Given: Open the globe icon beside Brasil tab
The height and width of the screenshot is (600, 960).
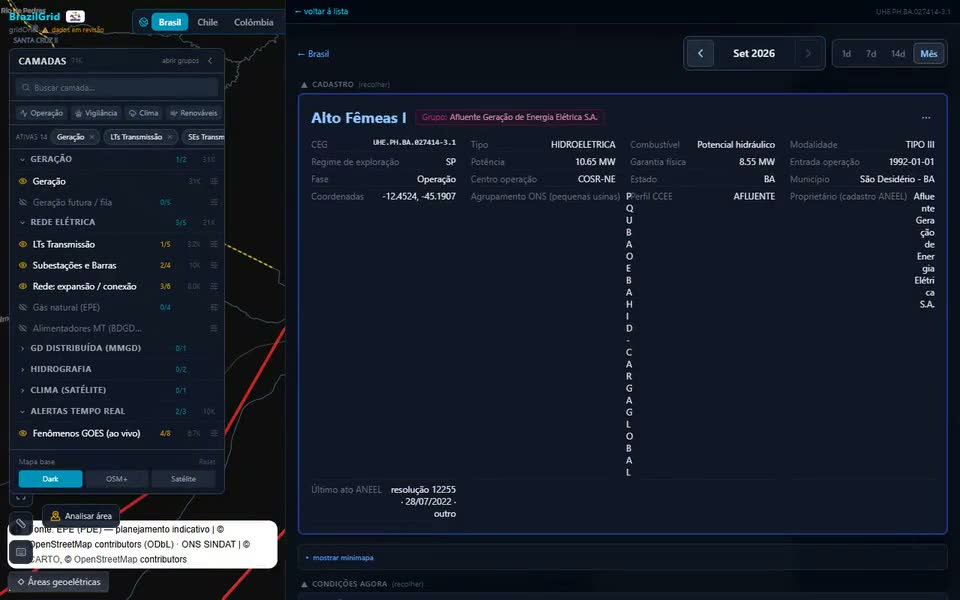Looking at the screenshot, I should pos(143,22).
